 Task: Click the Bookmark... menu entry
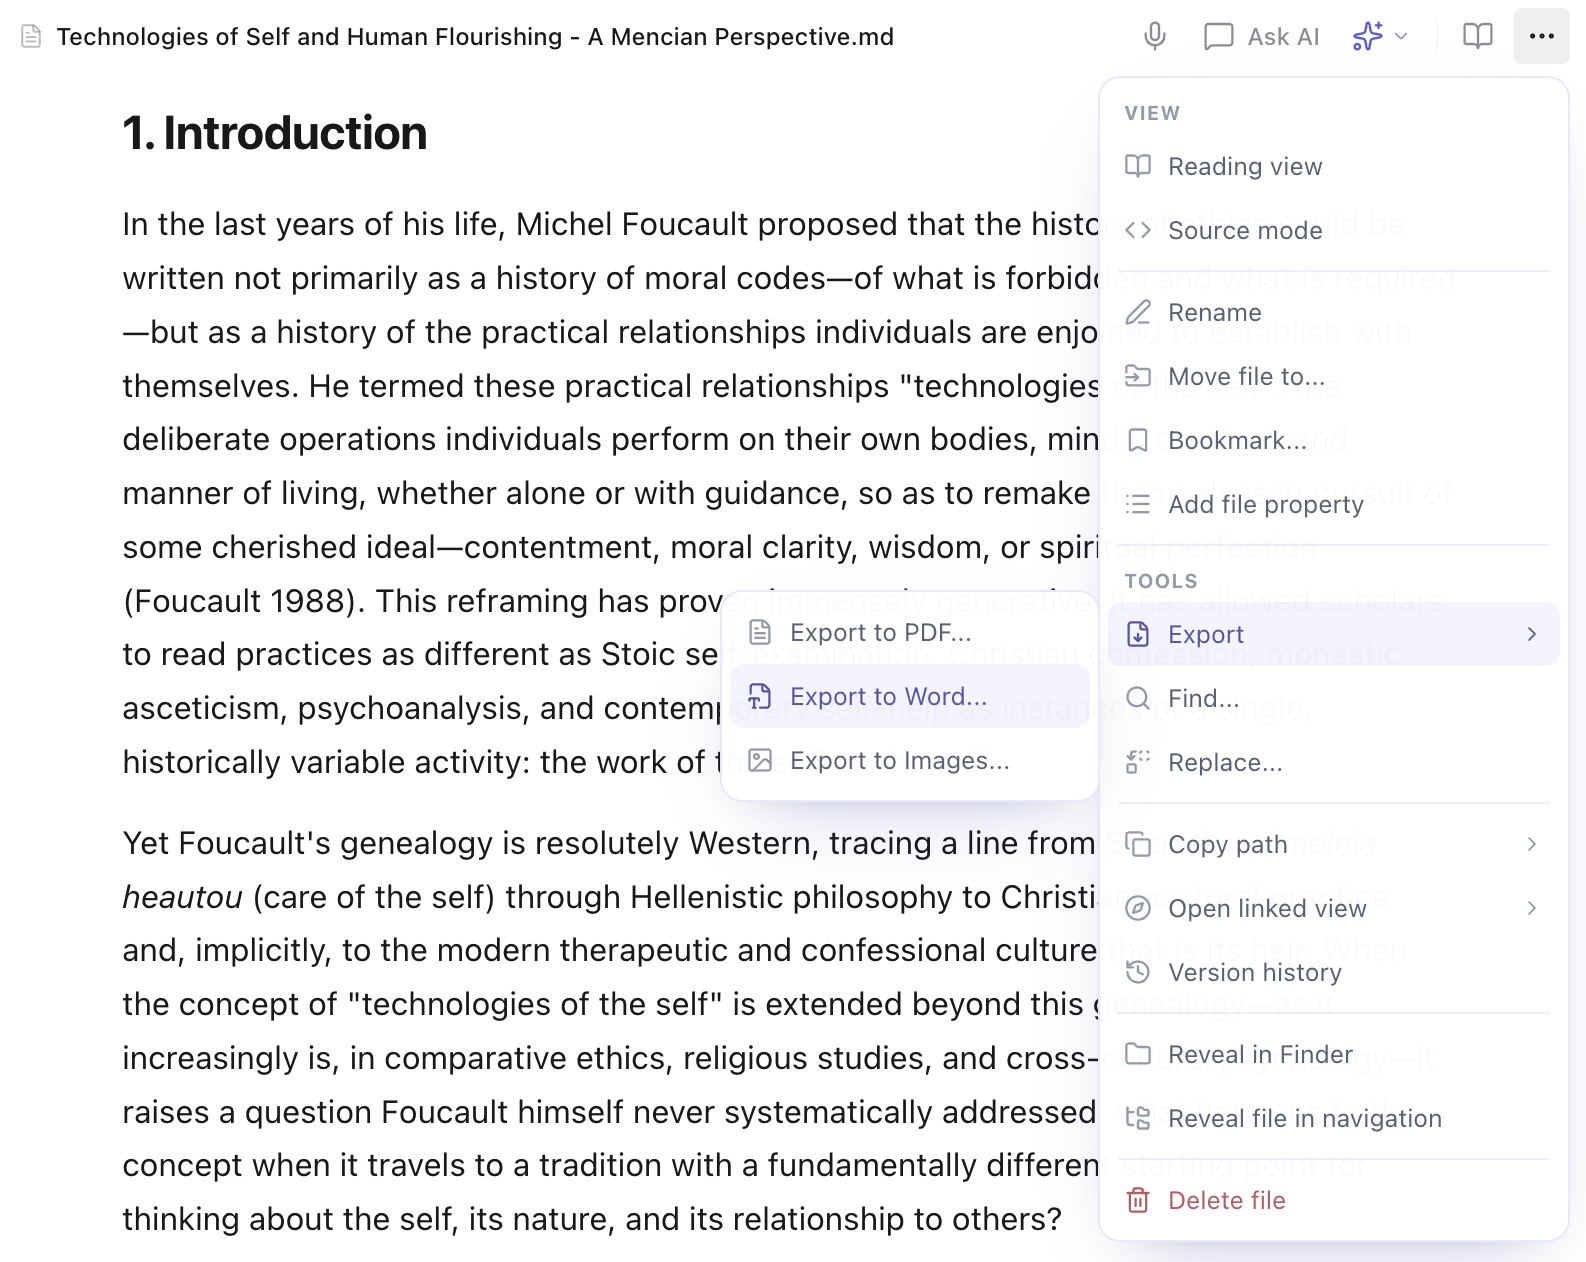[x=1334, y=441]
